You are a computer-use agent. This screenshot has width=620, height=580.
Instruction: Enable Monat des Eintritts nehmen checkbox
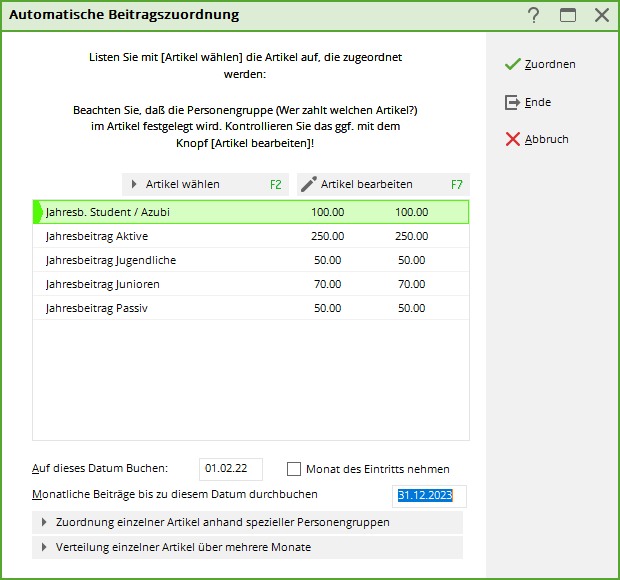coord(294,469)
